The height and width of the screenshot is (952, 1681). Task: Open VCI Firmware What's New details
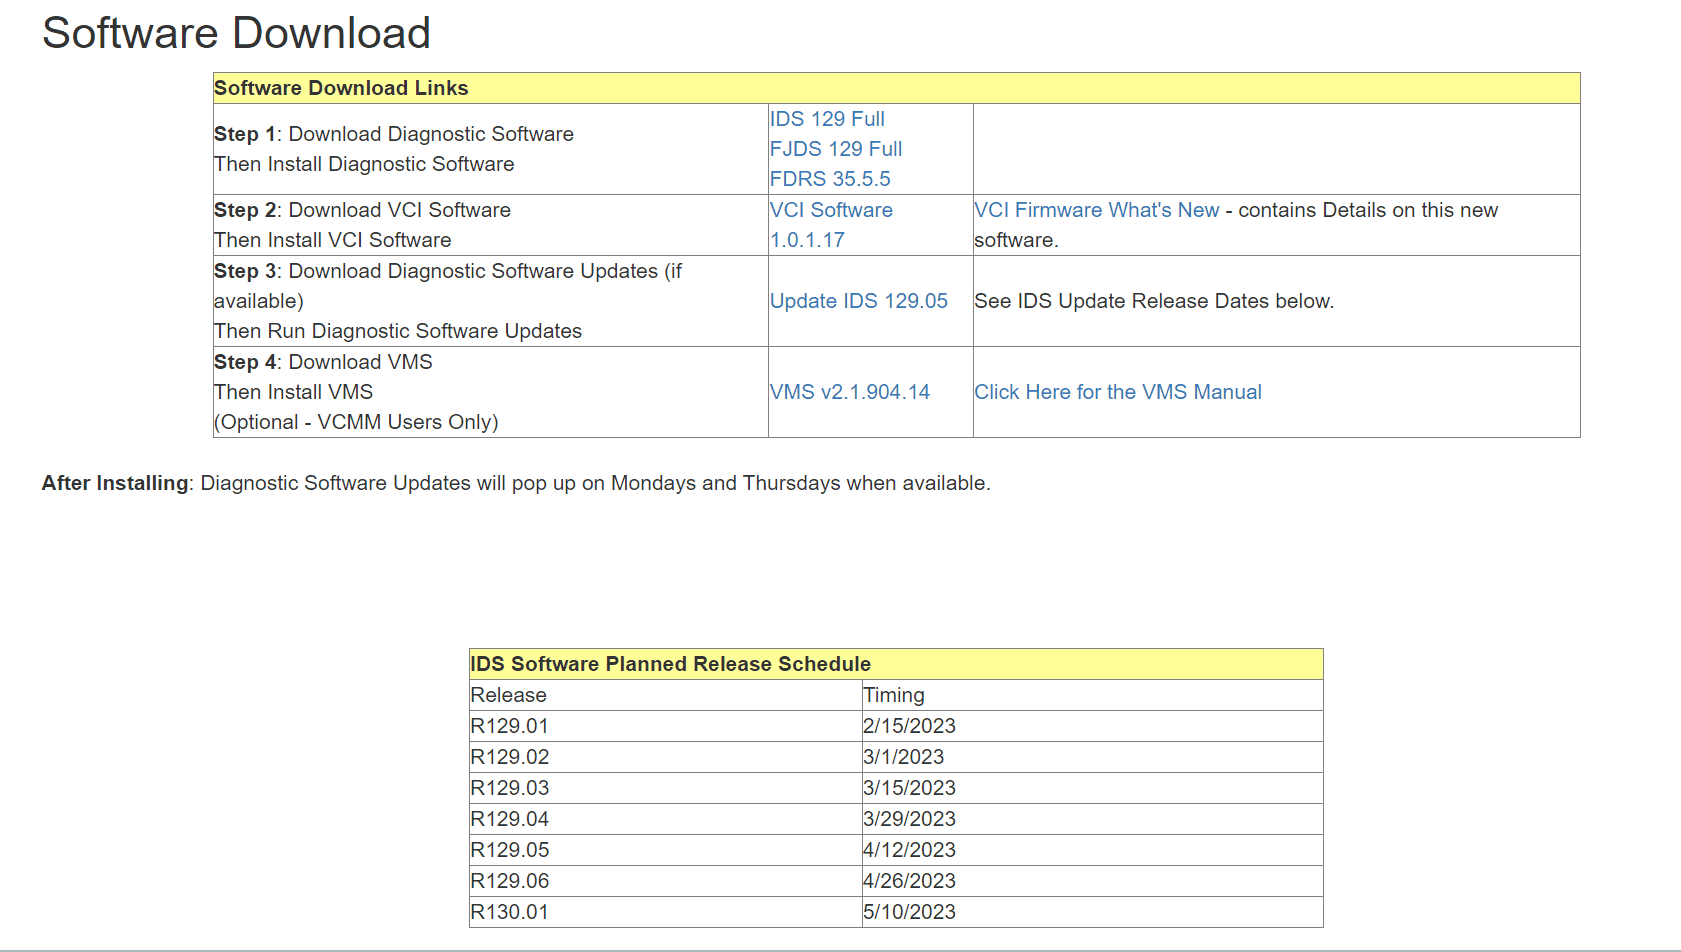point(1096,210)
